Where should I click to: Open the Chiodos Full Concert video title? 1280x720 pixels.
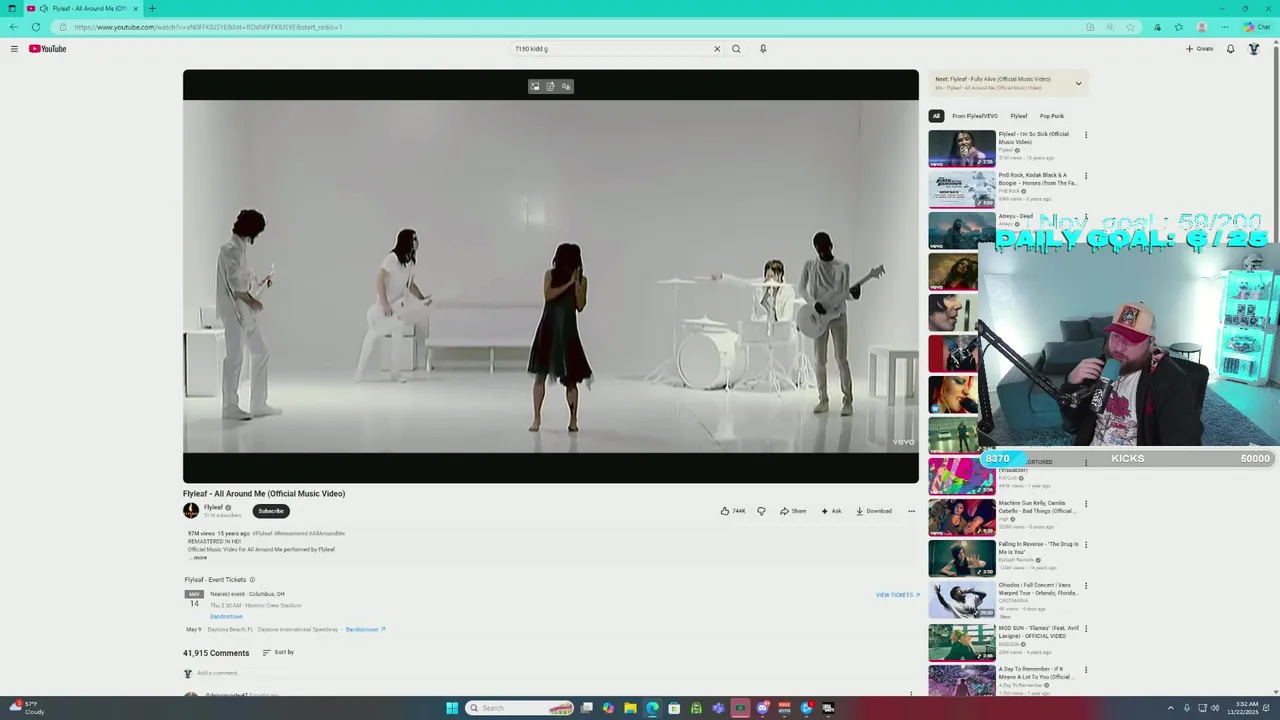pos(1038,589)
